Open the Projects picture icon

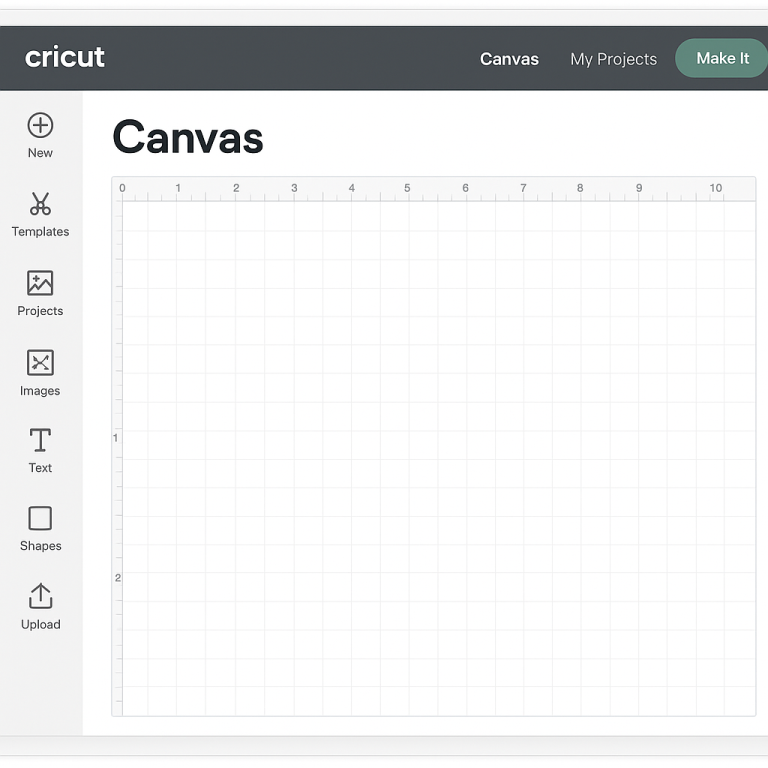click(x=40, y=283)
